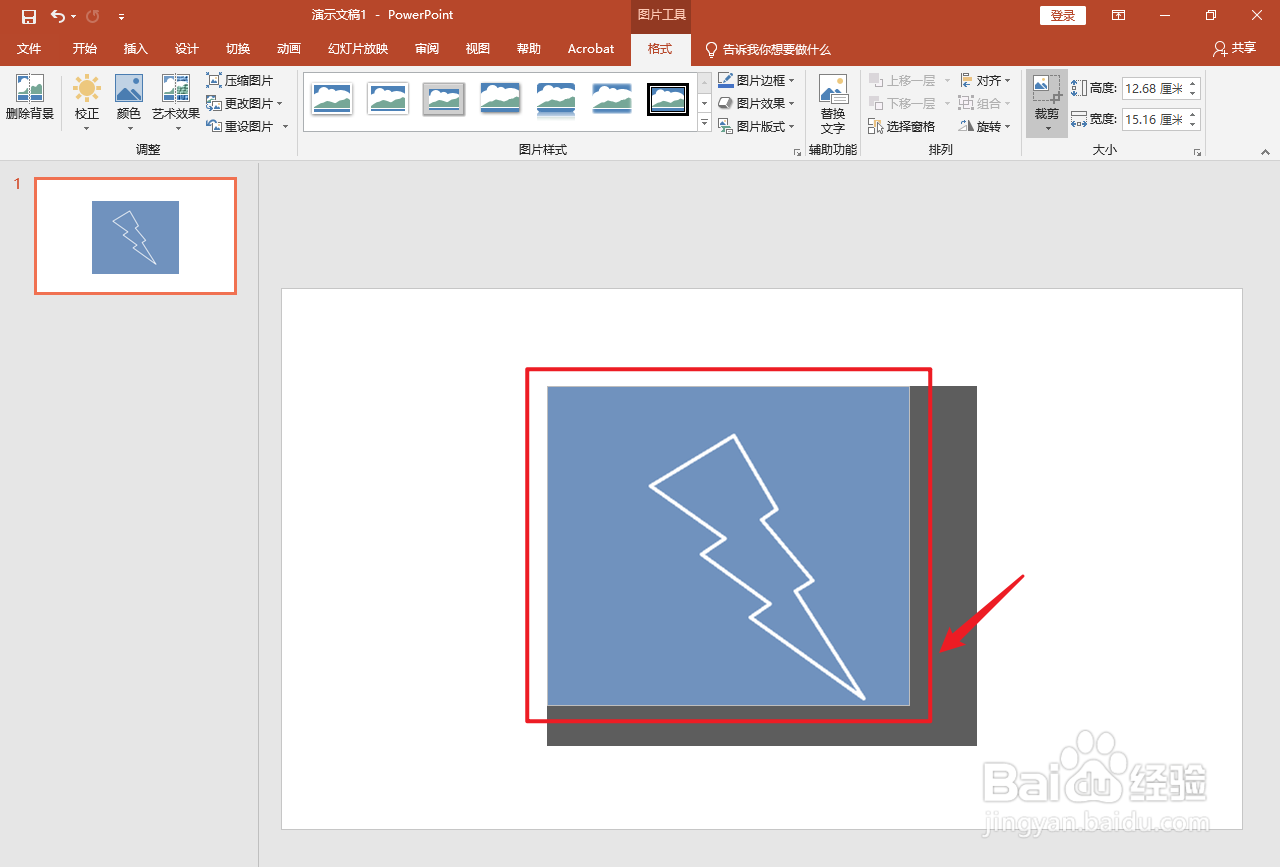Collapse the ribbon with the arrow
This screenshot has height=867, width=1280.
[x=1265, y=152]
